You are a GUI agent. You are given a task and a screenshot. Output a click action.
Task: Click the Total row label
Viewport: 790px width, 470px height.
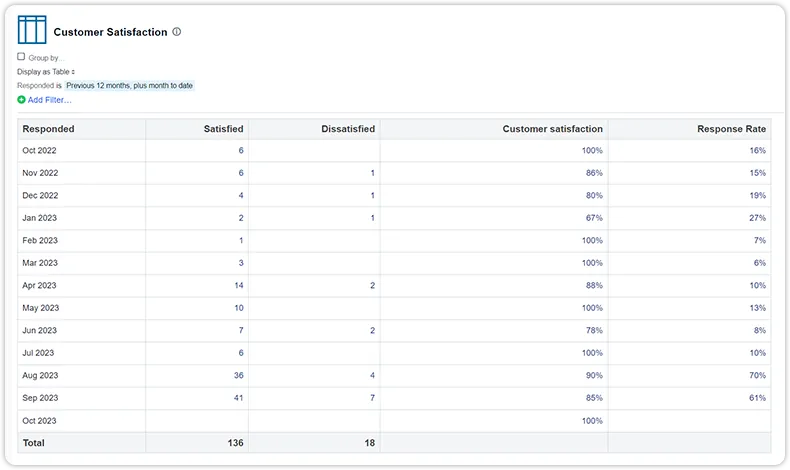(34, 443)
